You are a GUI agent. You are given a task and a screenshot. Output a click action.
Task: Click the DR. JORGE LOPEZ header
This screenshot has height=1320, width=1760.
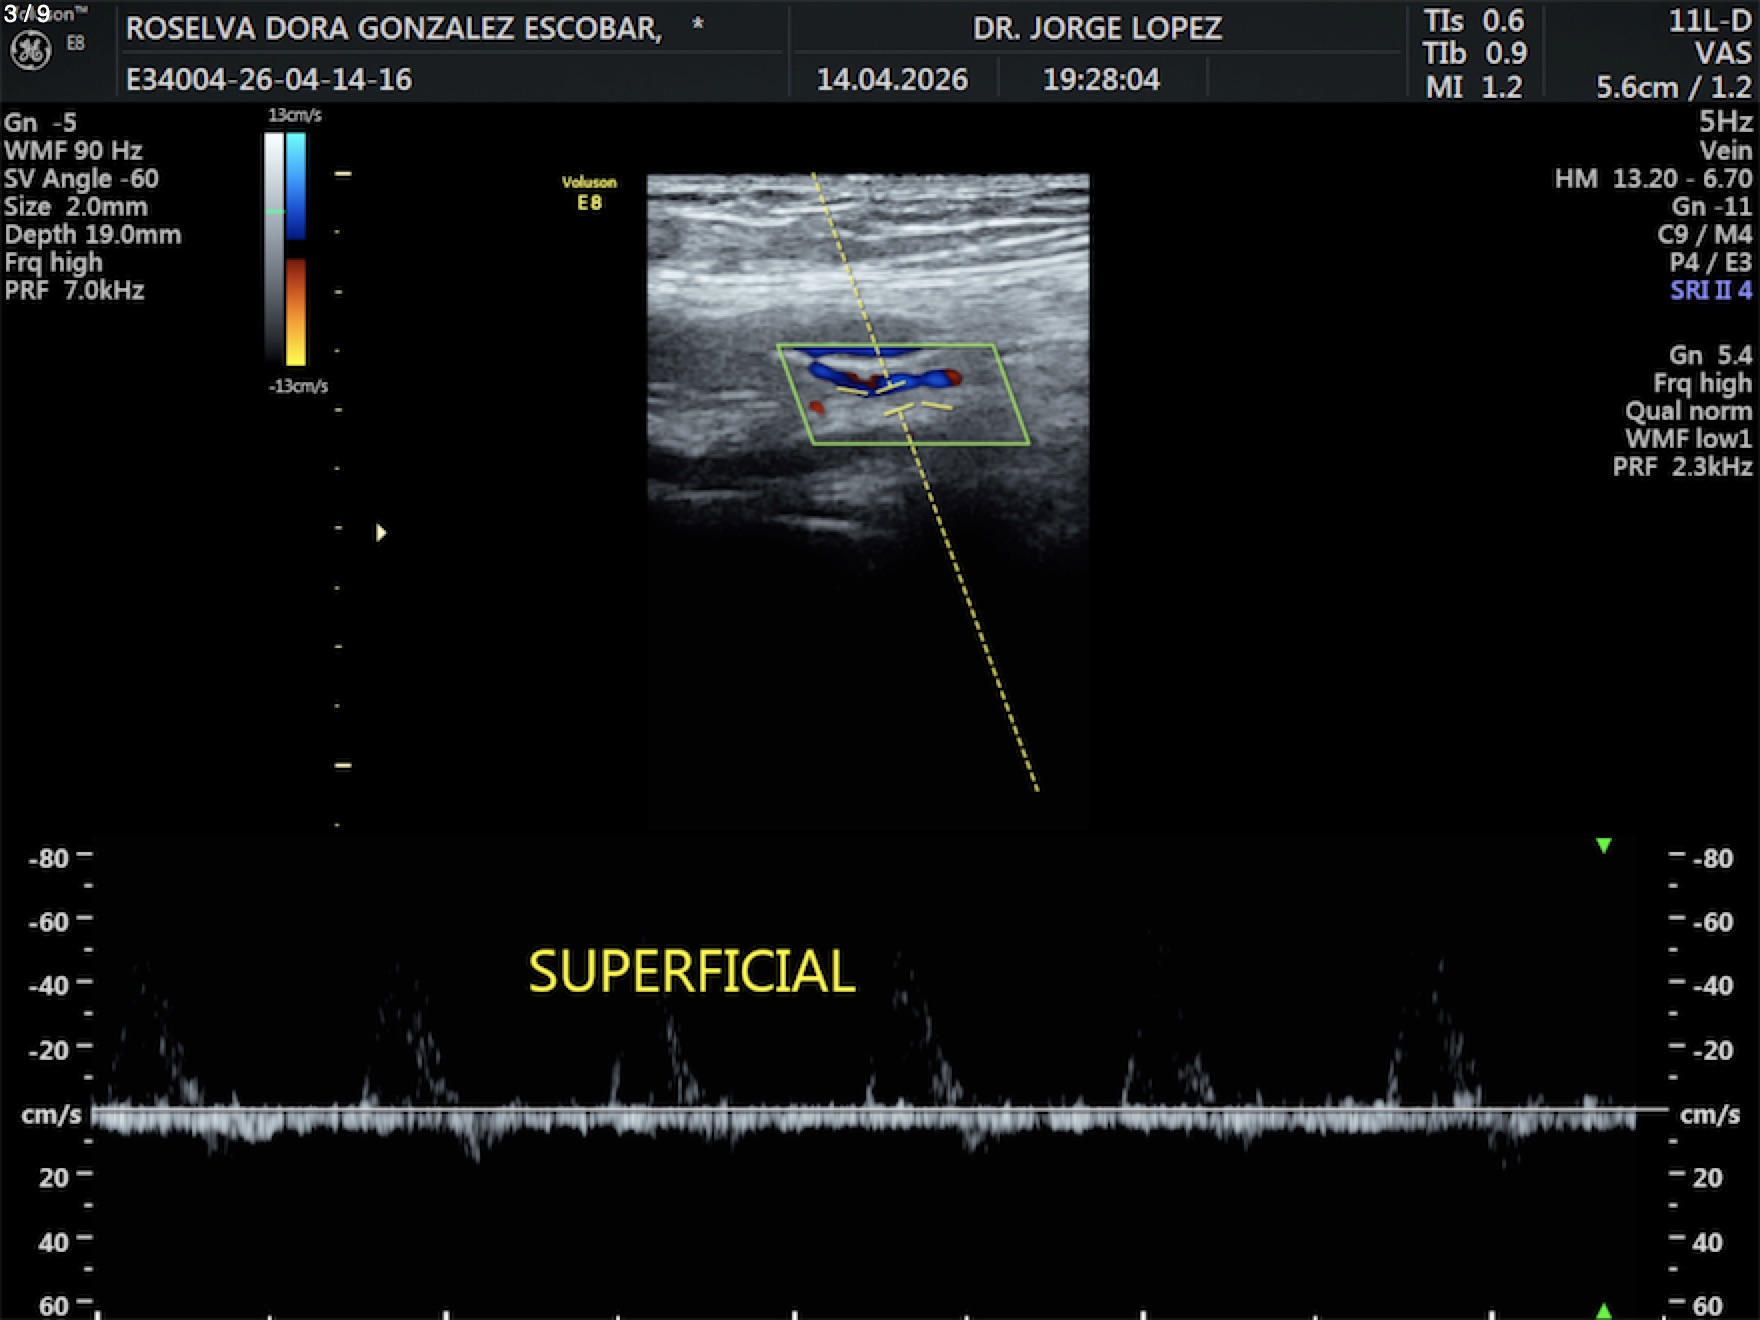pyautogui.click(x=1097, y=29)
